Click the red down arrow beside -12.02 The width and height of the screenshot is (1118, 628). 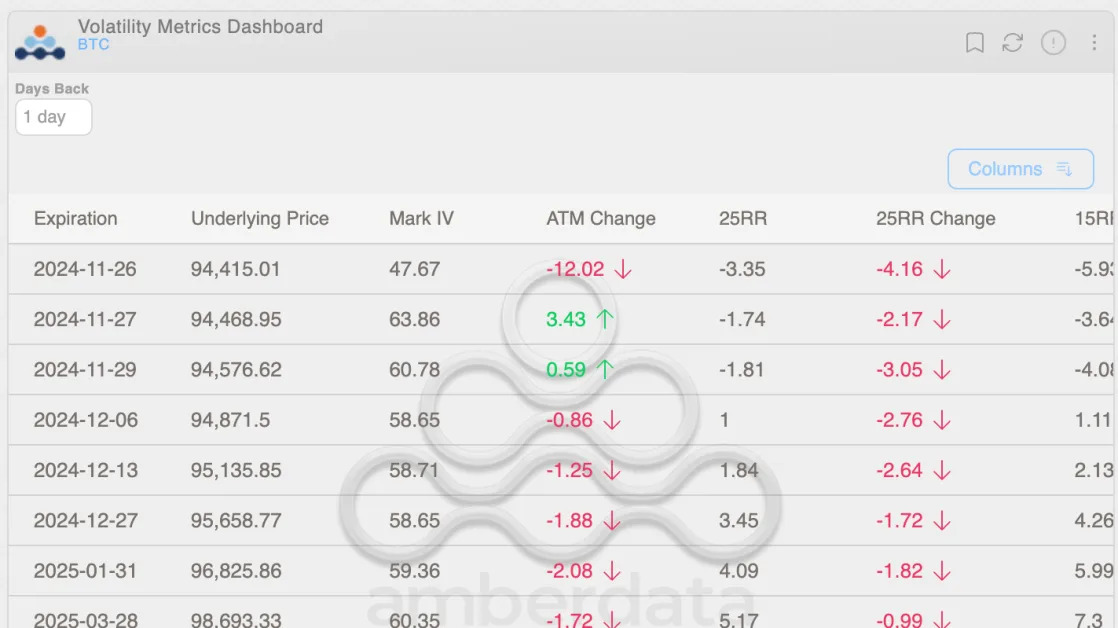click(622, 269)
